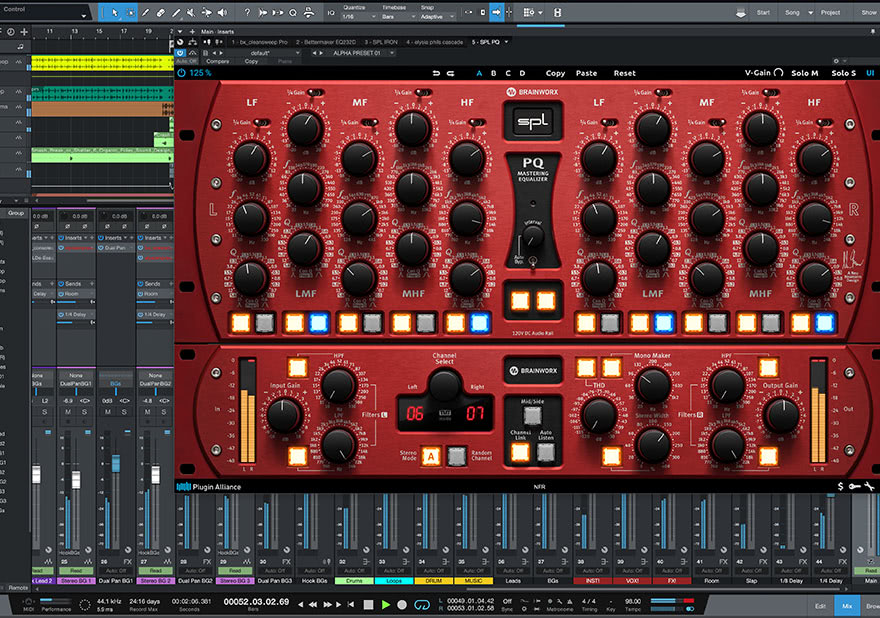
Task: Click the plugin Copy button next to Paste
Action: pyautogui.click(x=556, y=73)
